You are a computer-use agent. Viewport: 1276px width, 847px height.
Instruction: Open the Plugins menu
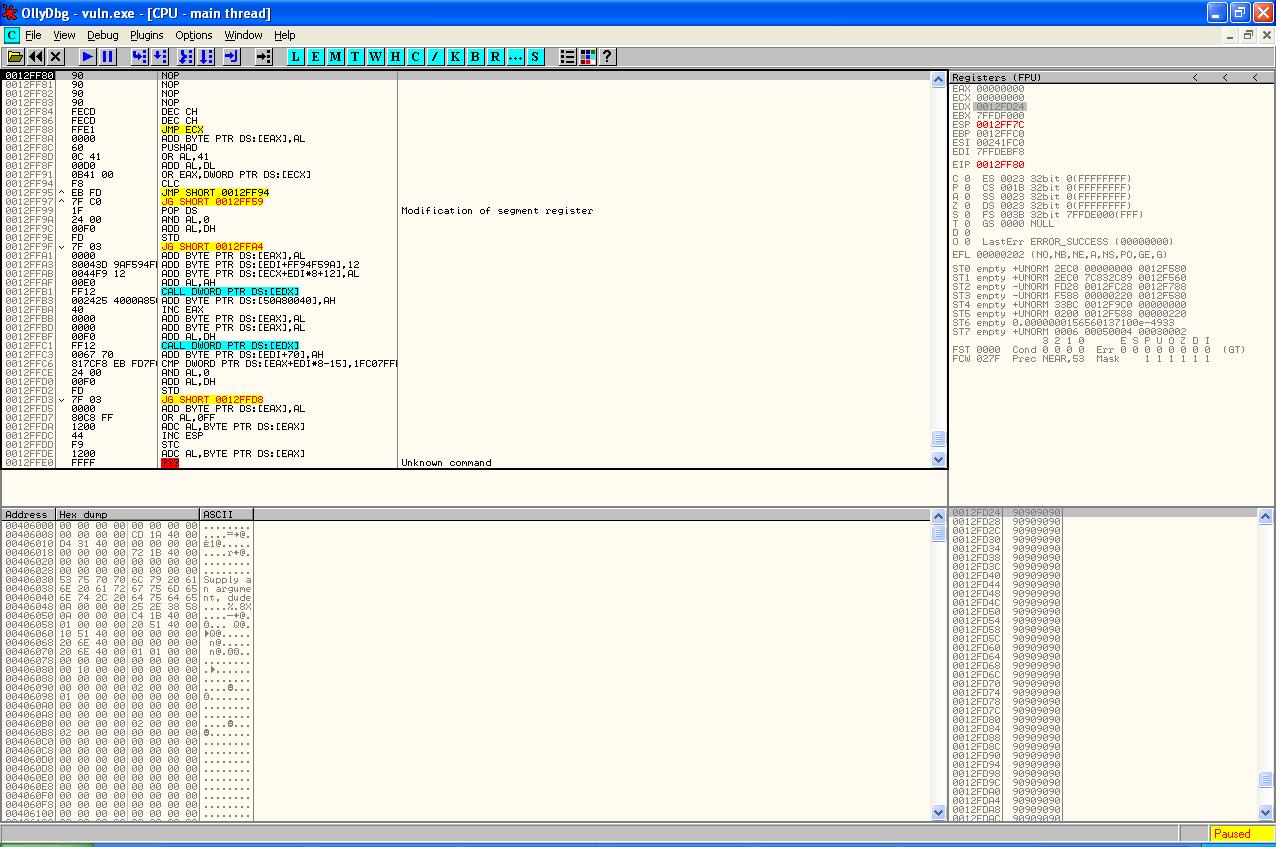pyautogui.click(x=146, y=35)
